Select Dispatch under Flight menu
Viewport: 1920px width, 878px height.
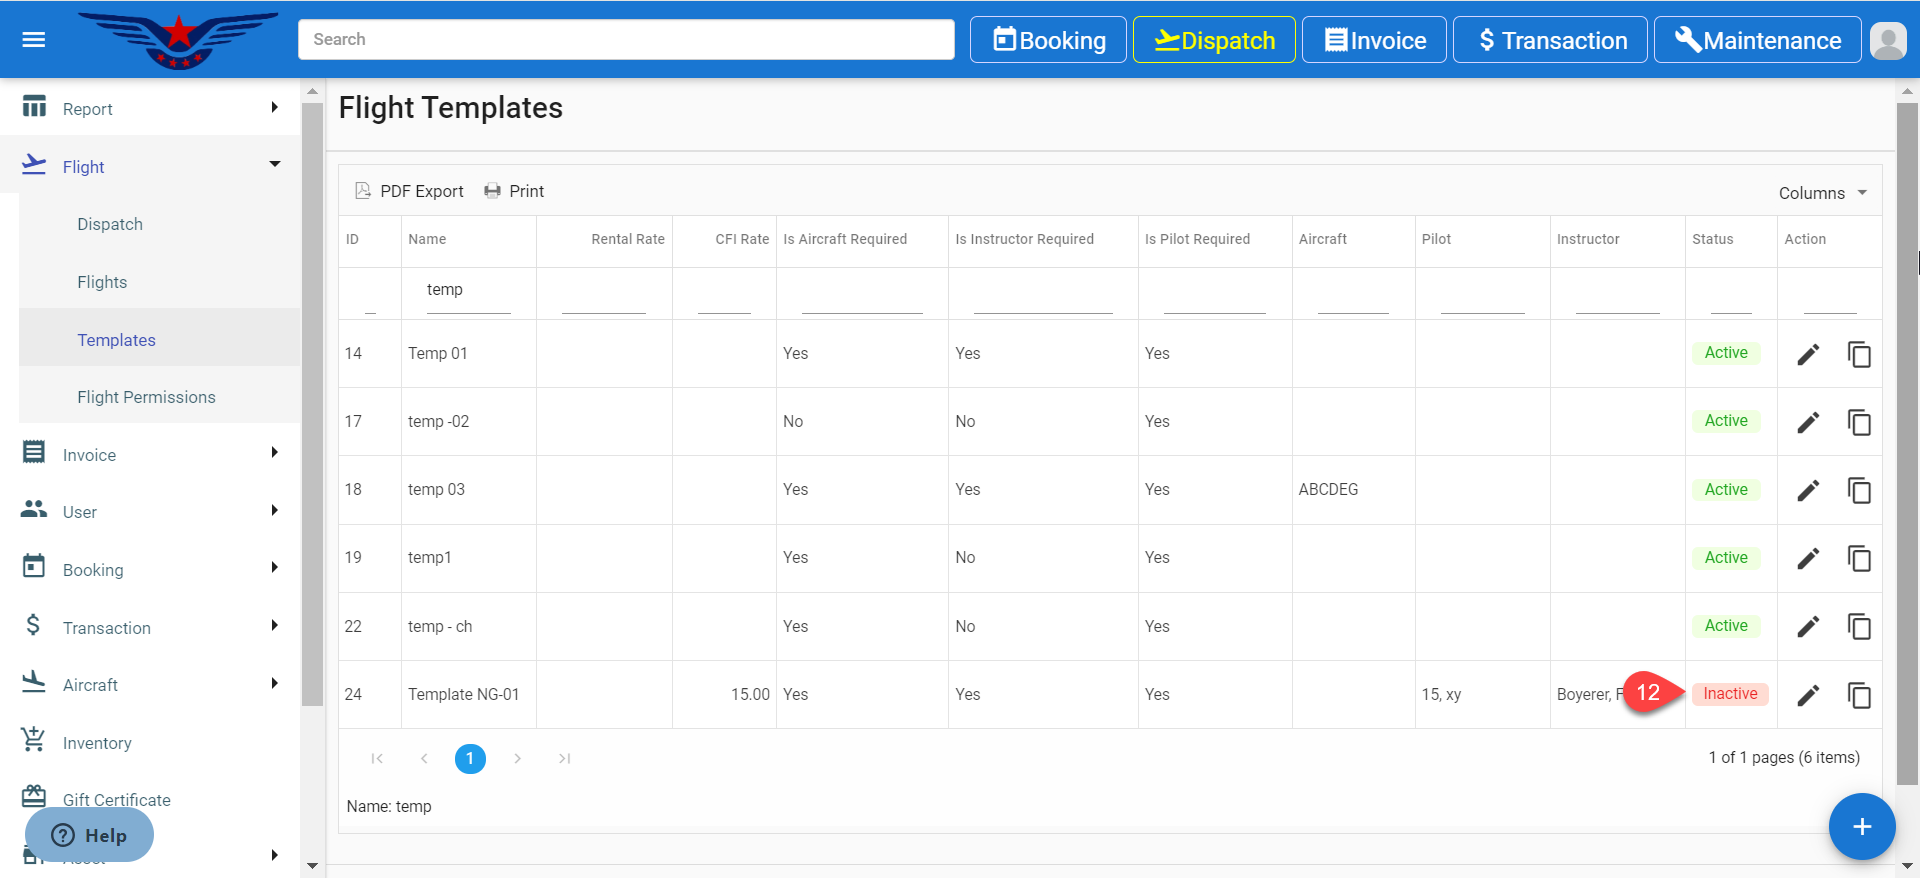[x=110, y=224]
